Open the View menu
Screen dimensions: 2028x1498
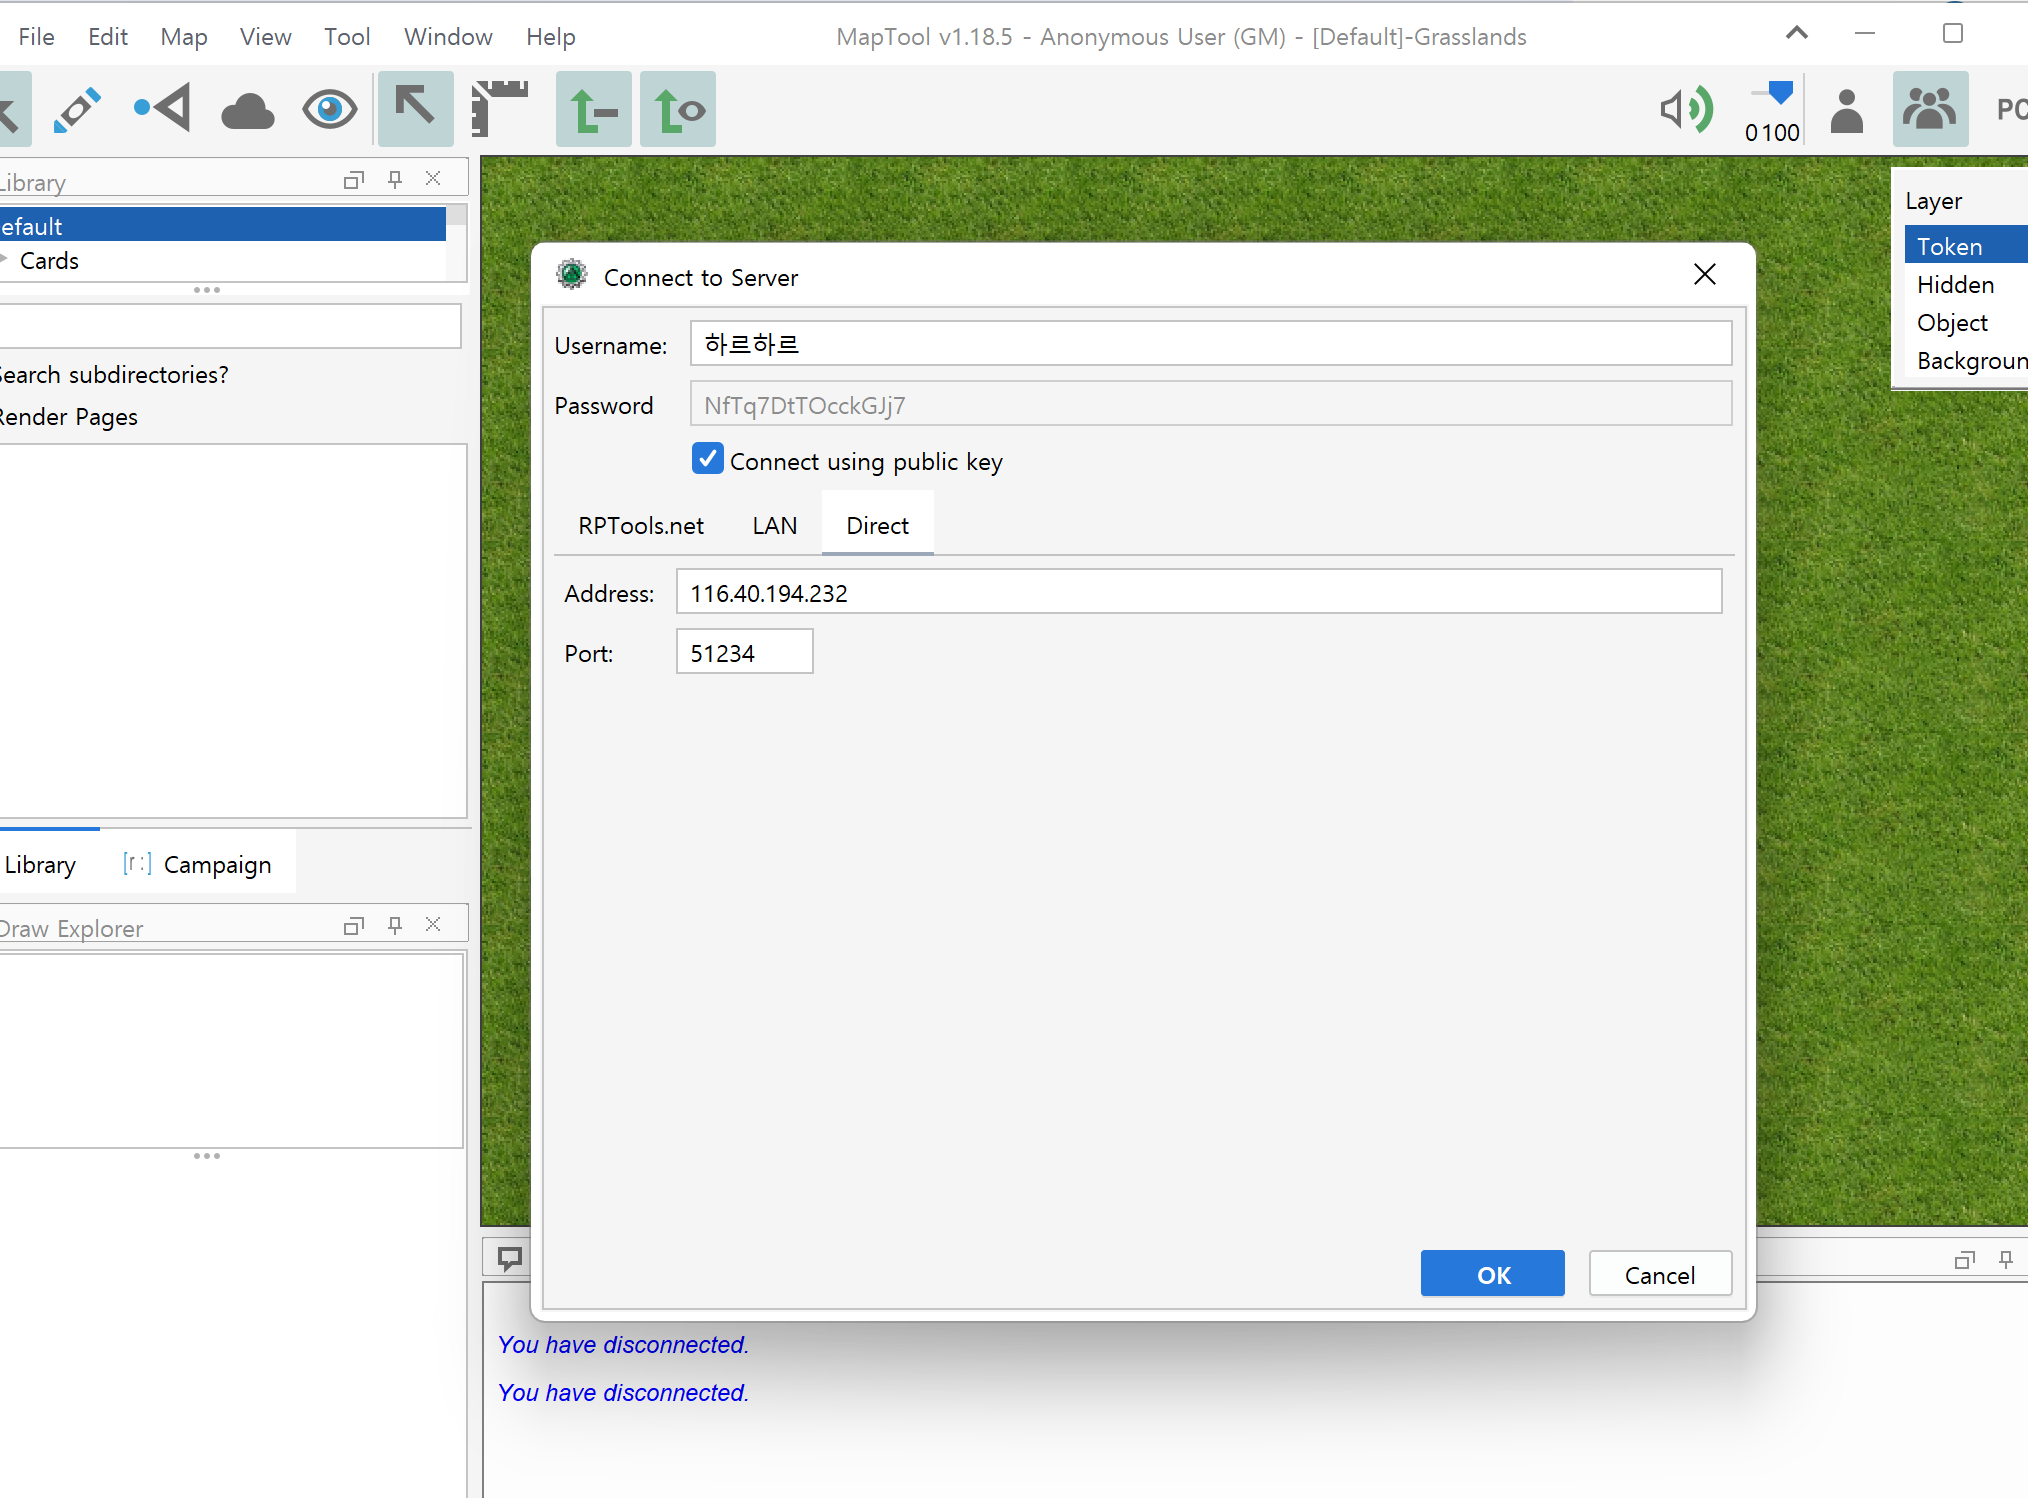tap(266, 37)
